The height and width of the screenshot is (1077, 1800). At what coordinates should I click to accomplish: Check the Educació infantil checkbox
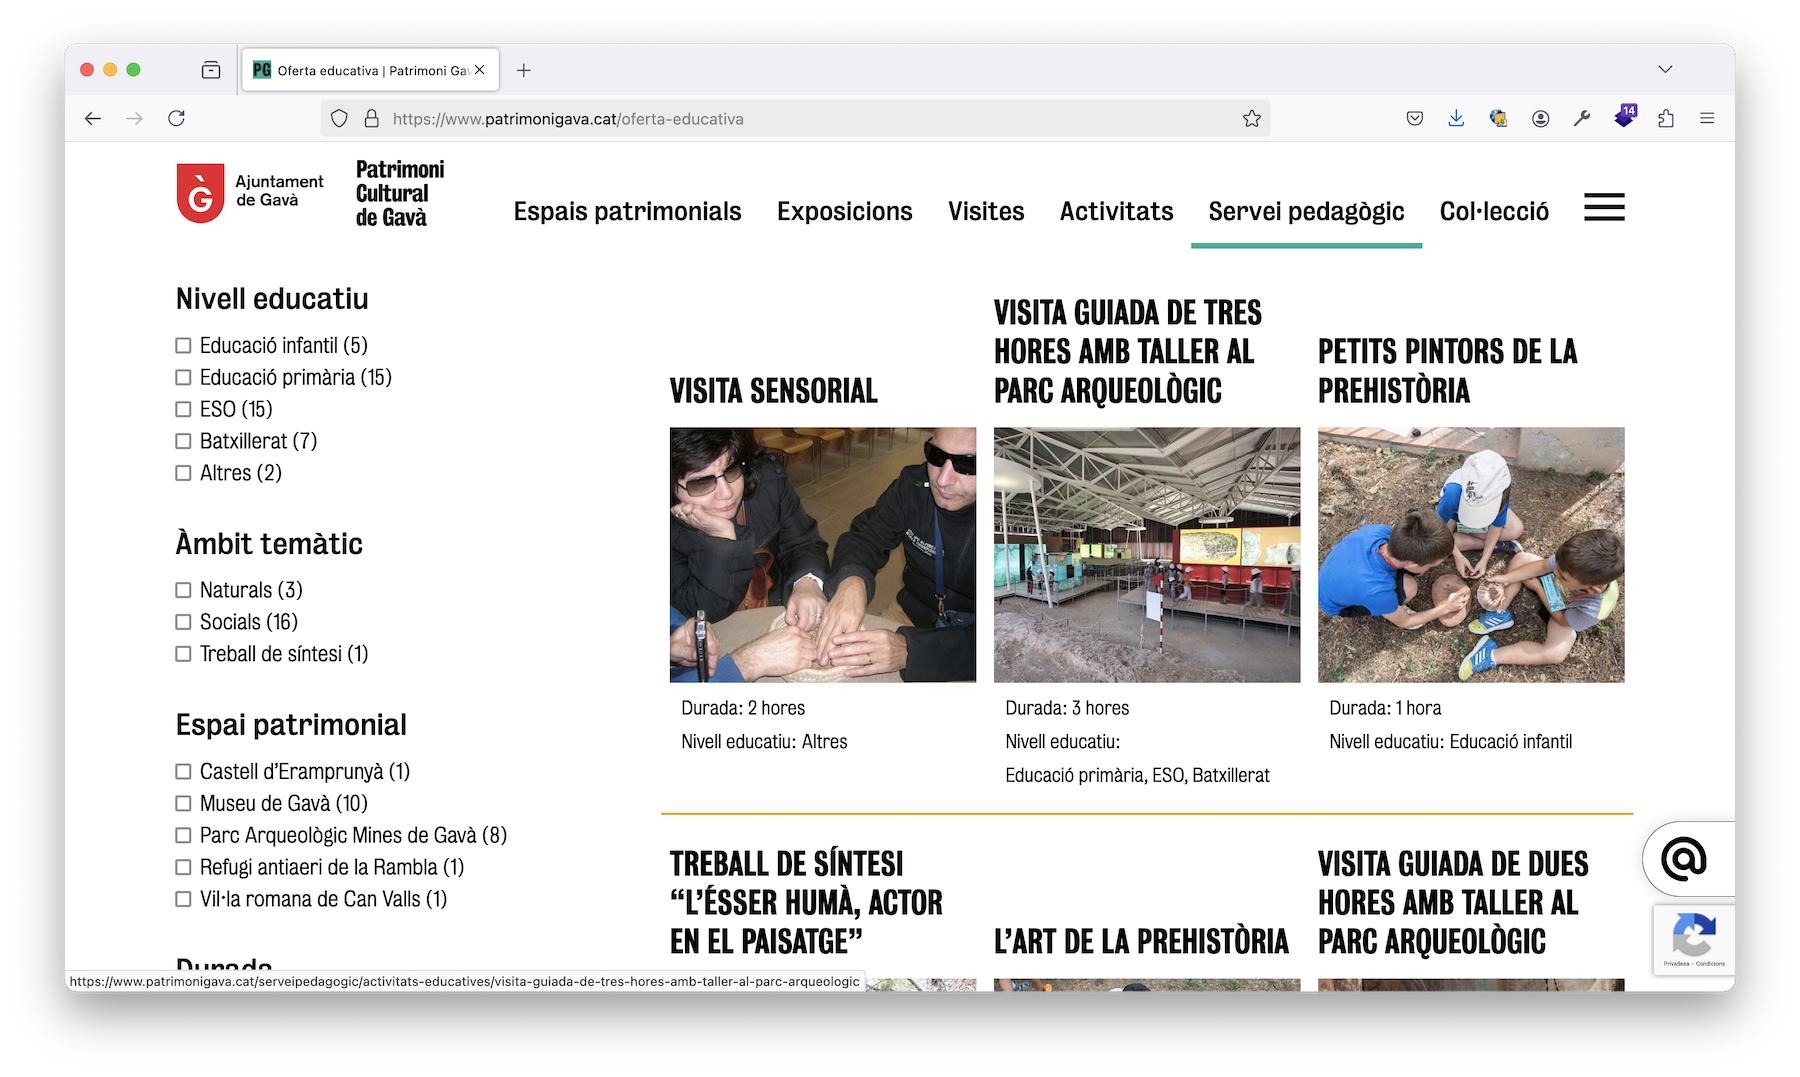coord(183,346)
